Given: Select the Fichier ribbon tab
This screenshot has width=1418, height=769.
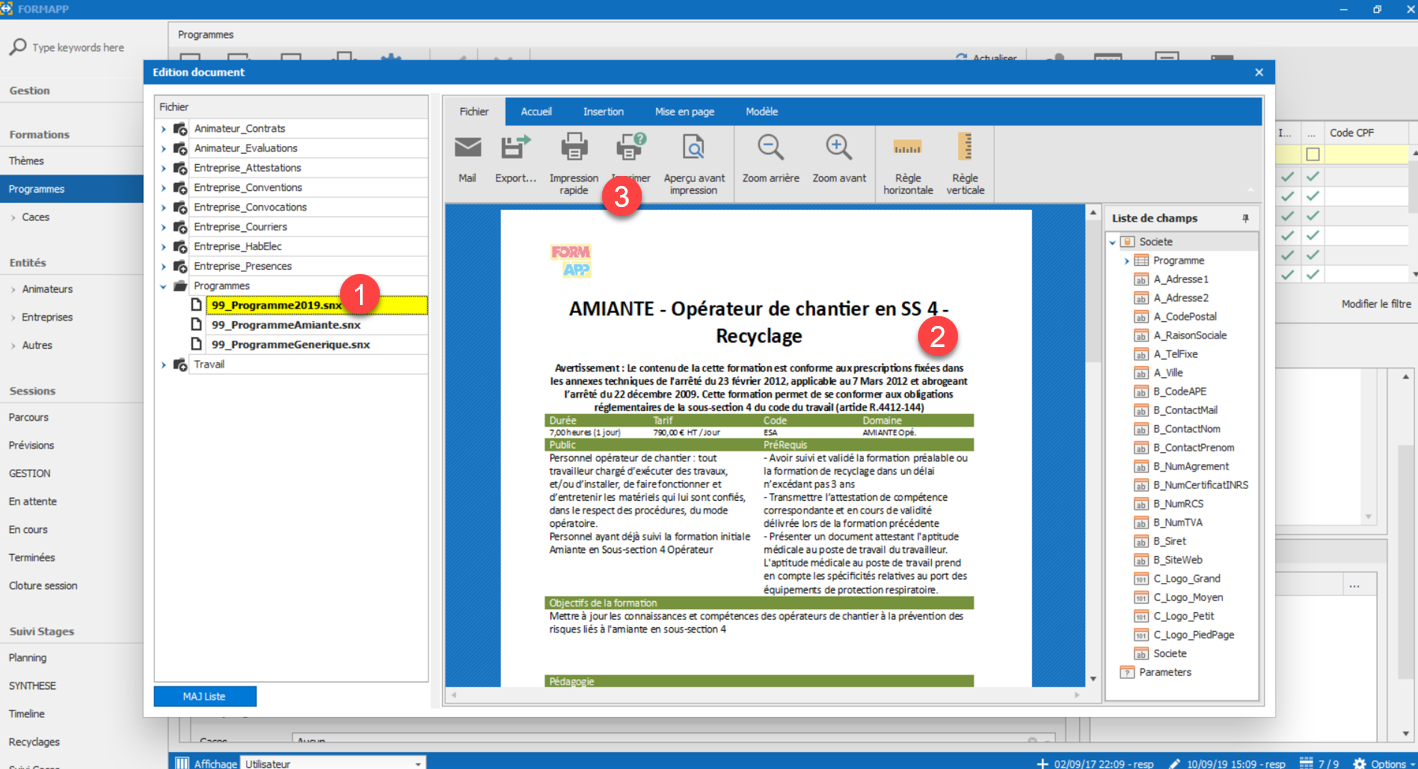Looking at the screenshot, I should click(474, 112).
